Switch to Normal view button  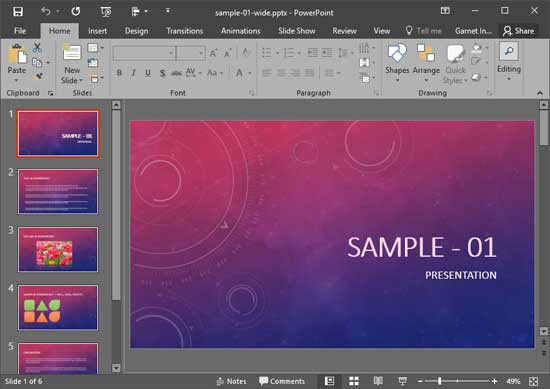(329, 381)
